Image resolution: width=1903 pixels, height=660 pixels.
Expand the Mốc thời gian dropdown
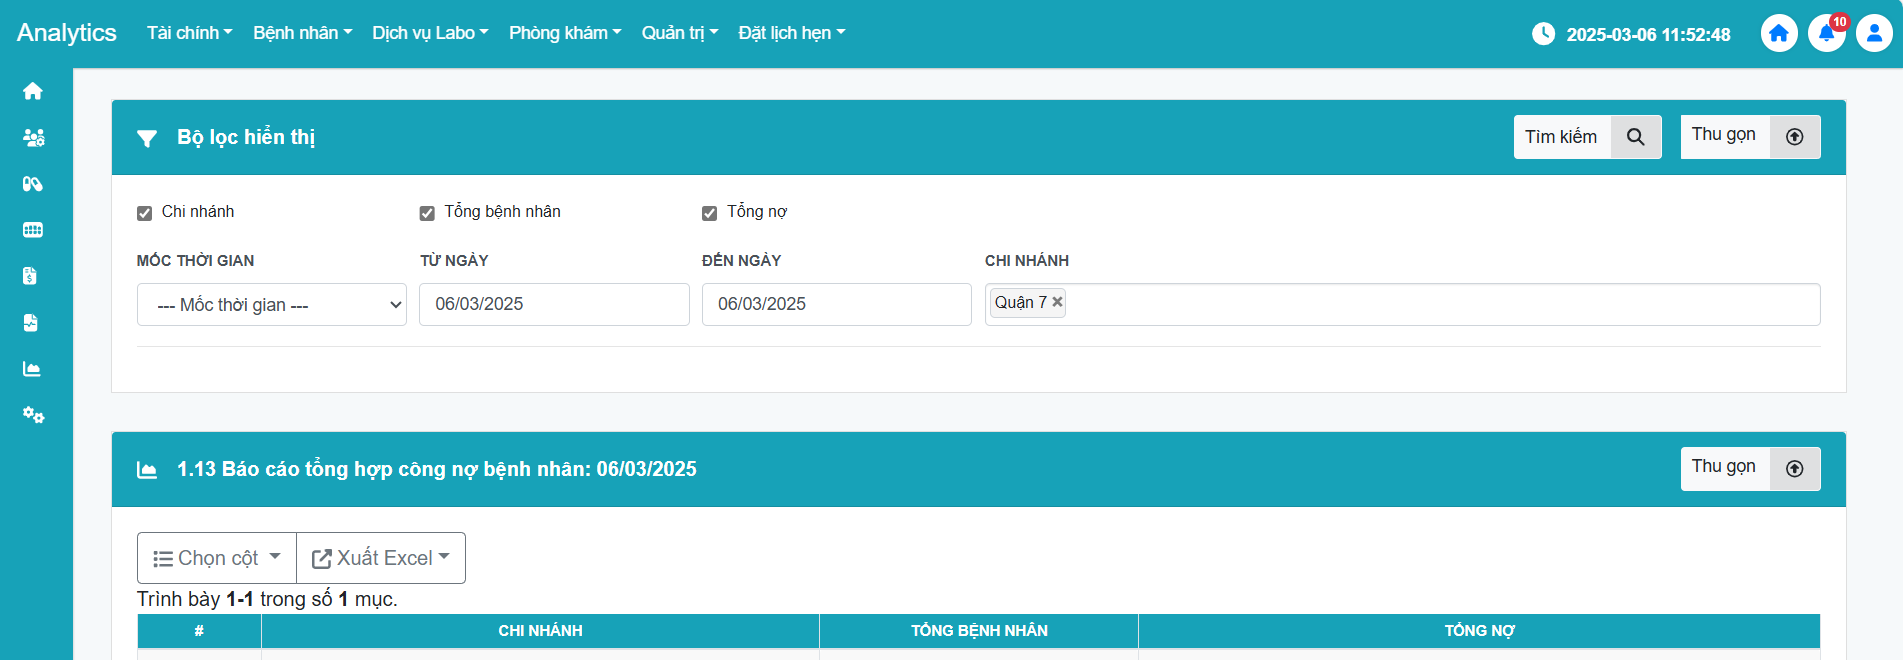pos(272,305)
